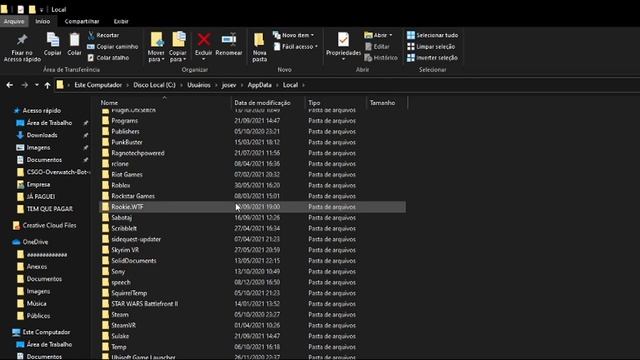Select the Riot Games folder
The width and height of the screenshot is (640, 360).
click(x=127, y=175)
